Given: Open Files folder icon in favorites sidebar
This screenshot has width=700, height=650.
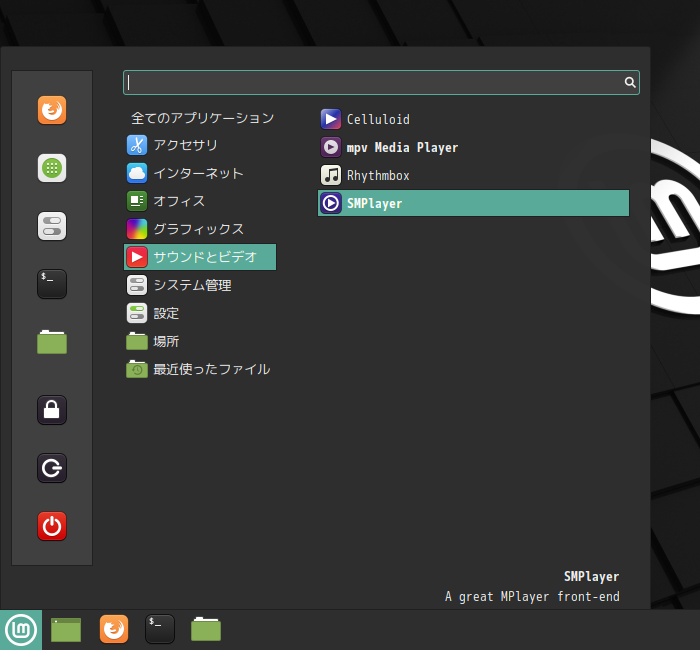Looking at the screenshot, I should click(52, 342).
